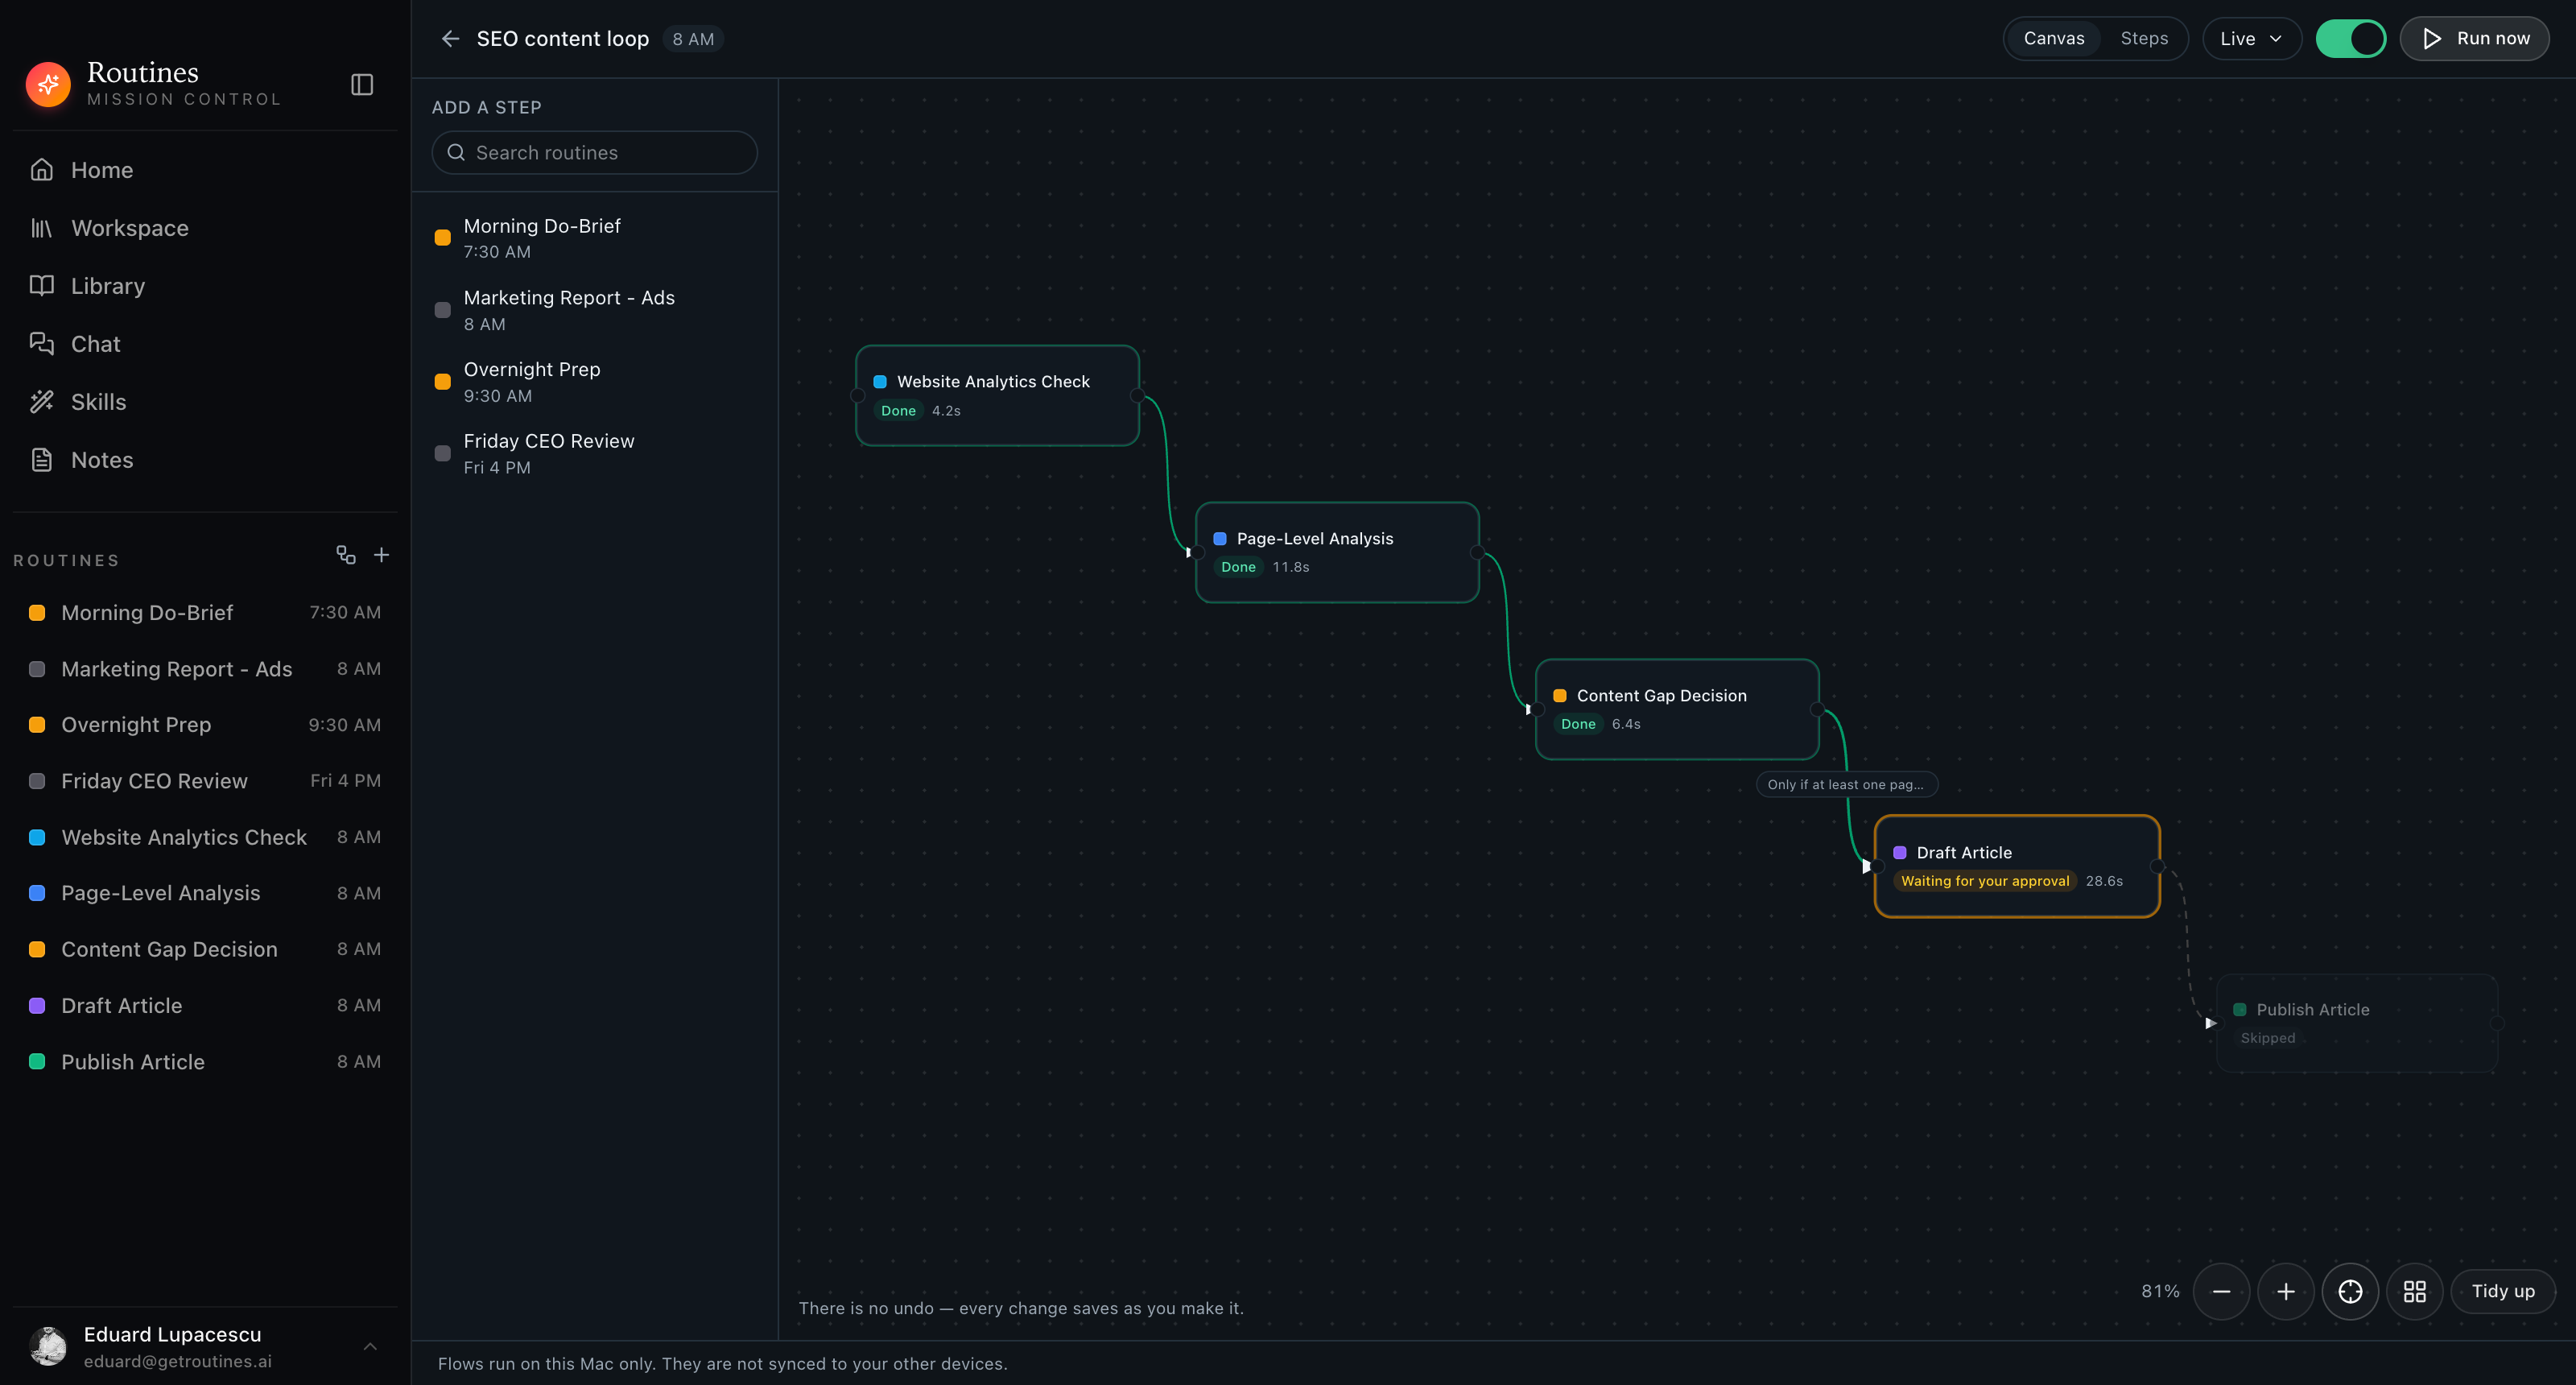The width and height of the screenshot is (2576, 1385).
Task: Click the 'Only if at least one pag...' condition label
Action: point(1847,785)
